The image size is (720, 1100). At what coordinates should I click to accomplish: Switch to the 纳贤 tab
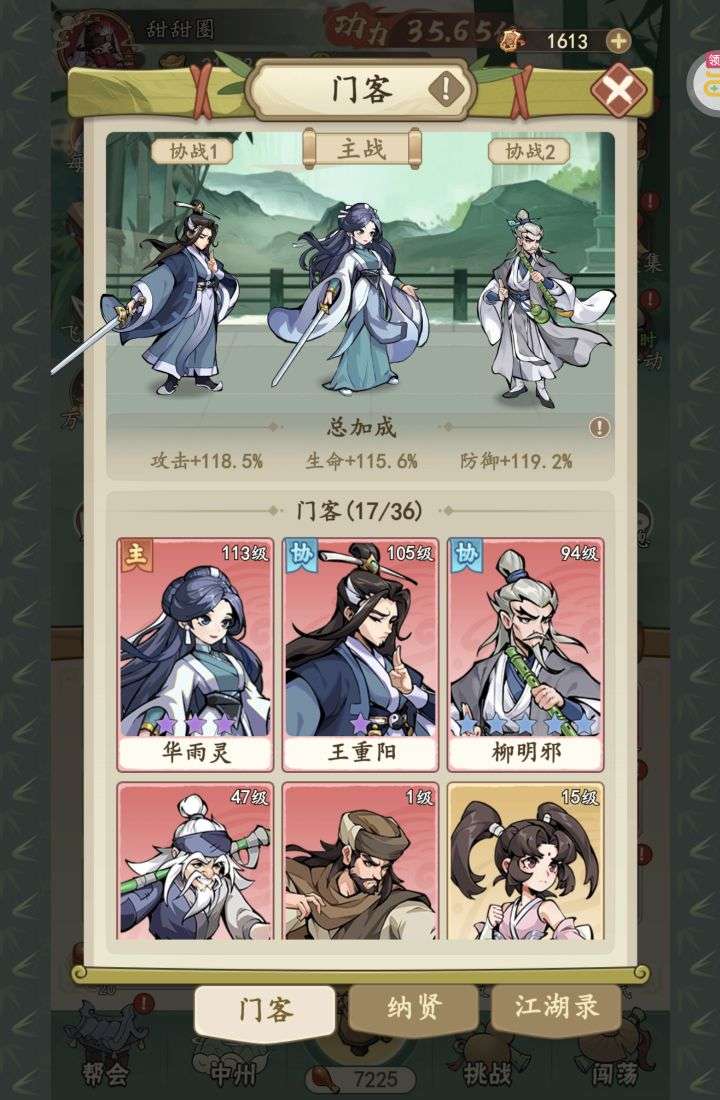pos(413,1008)
